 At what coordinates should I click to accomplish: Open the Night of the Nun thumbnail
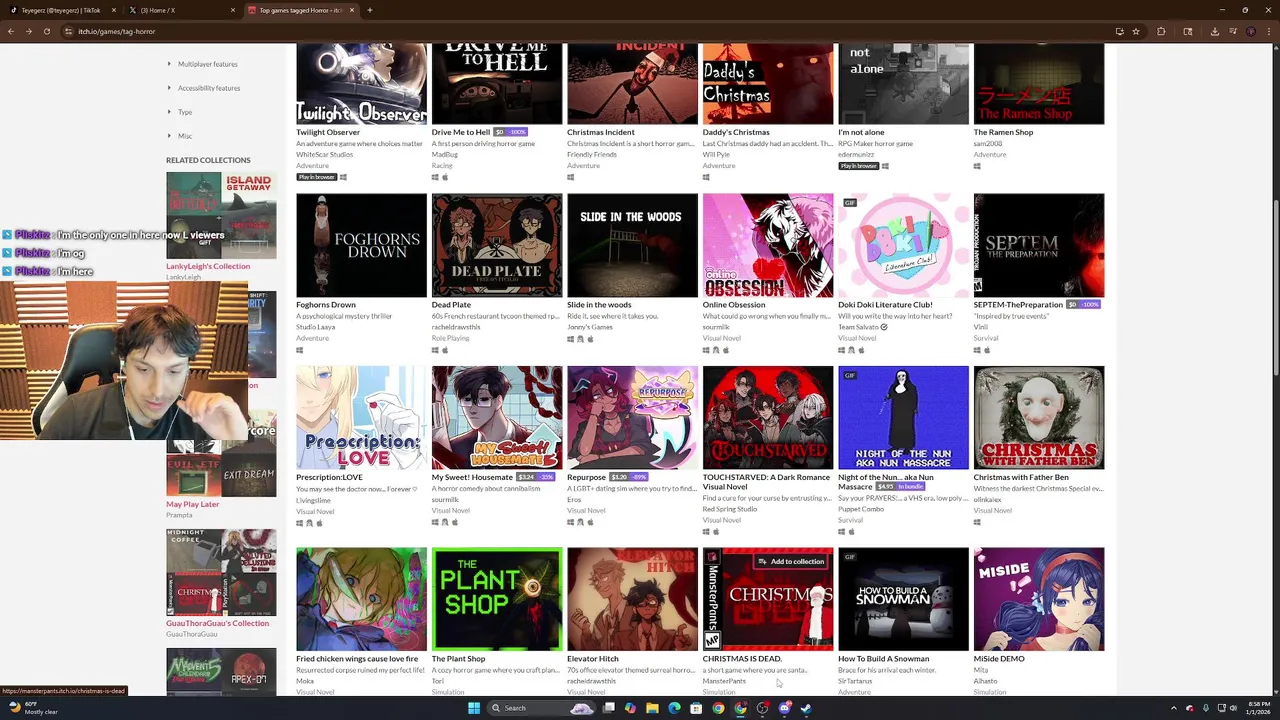903,418
